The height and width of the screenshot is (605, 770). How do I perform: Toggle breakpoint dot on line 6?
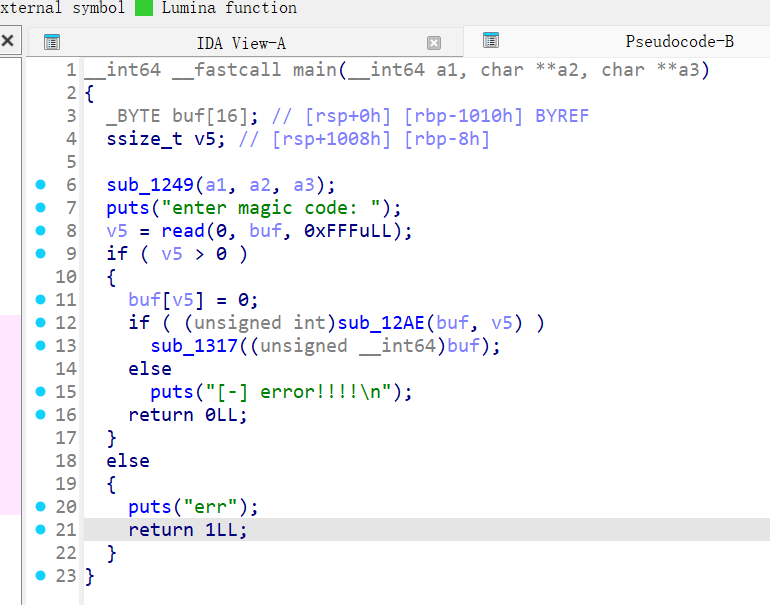tap(40, 185)
